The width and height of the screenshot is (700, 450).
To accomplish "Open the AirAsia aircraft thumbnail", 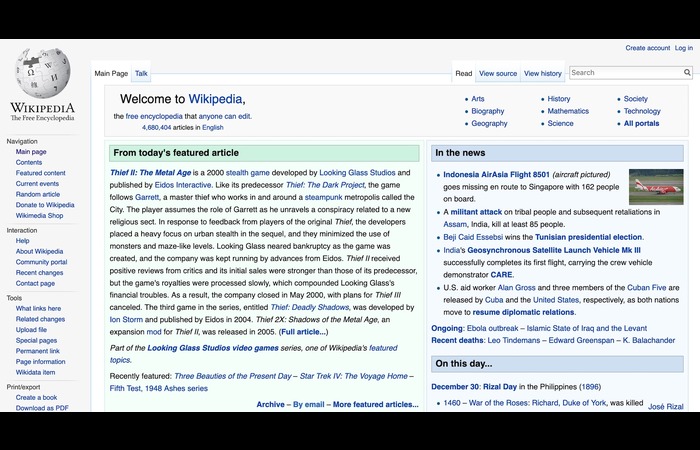I will tap(656, 187).
